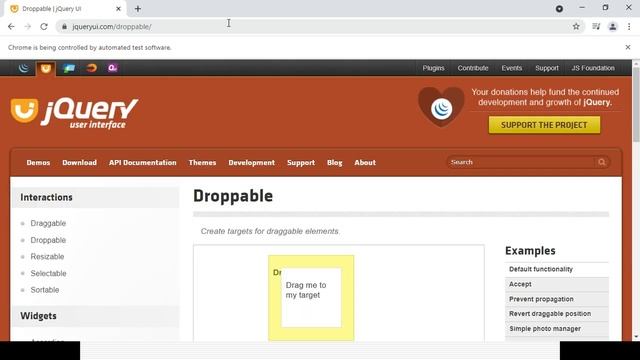Viewport: 640px width, 360px height.
Task: Open the Blog menu item
Action: [334, 162]
